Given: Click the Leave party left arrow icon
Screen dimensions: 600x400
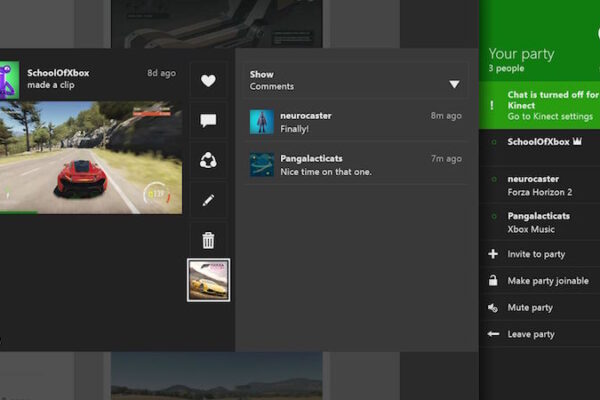Looking at the screenshot, I should pyautogui.click(x=493, y=334).
